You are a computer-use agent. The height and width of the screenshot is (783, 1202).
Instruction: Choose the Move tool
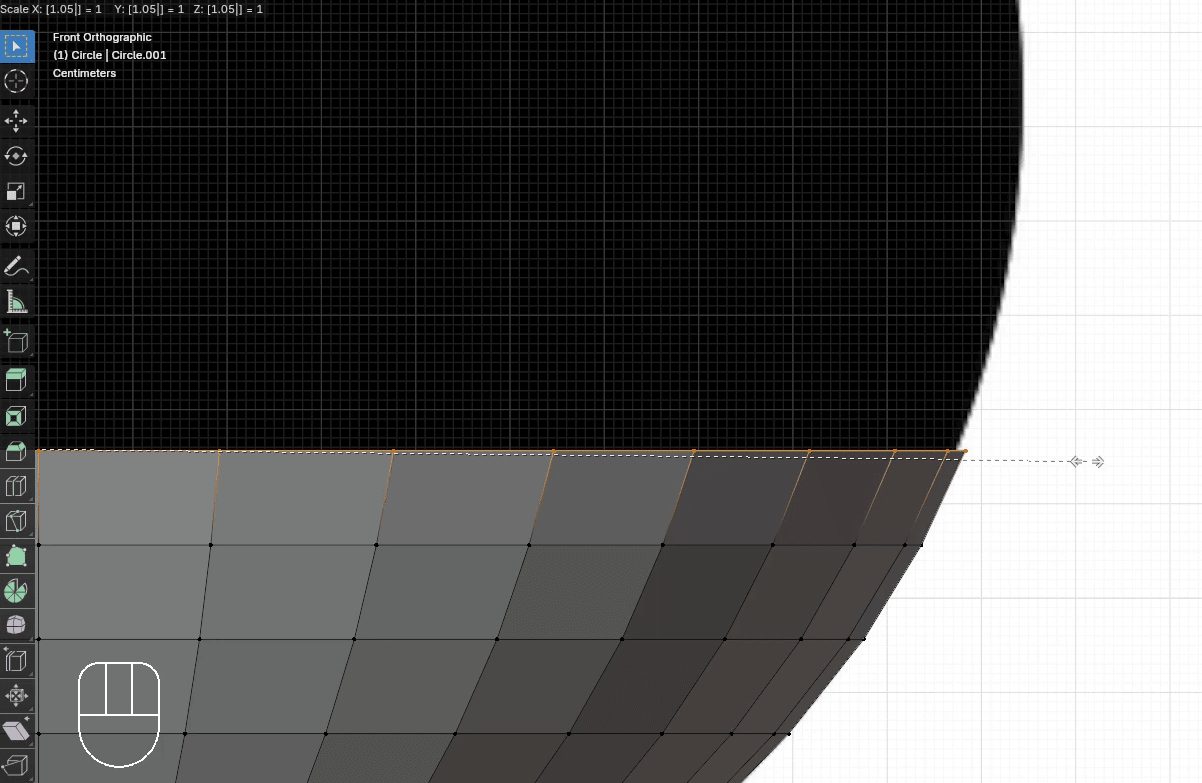pyautogui.click(x=17, y=121)
